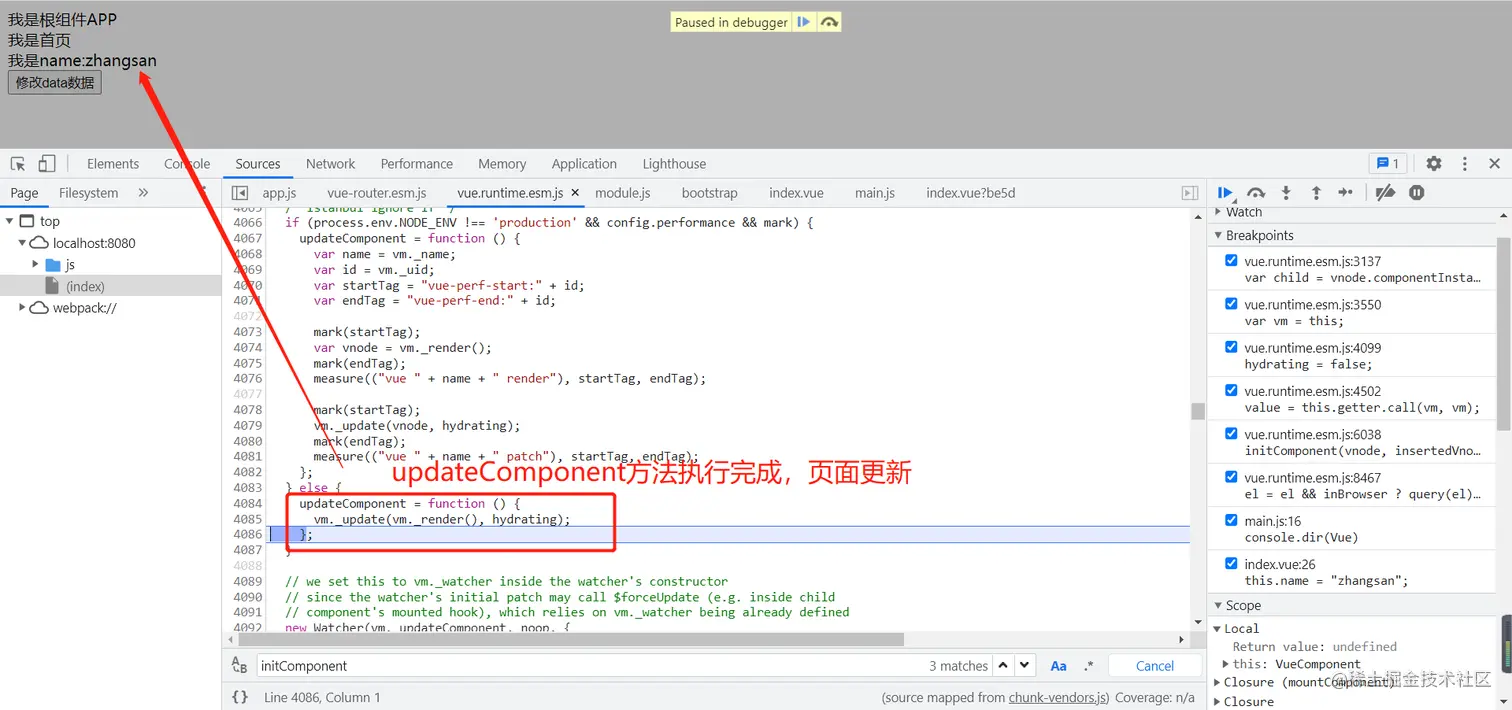Close the vue.runtime.esm.js file tab

click(x=575, y=193)
